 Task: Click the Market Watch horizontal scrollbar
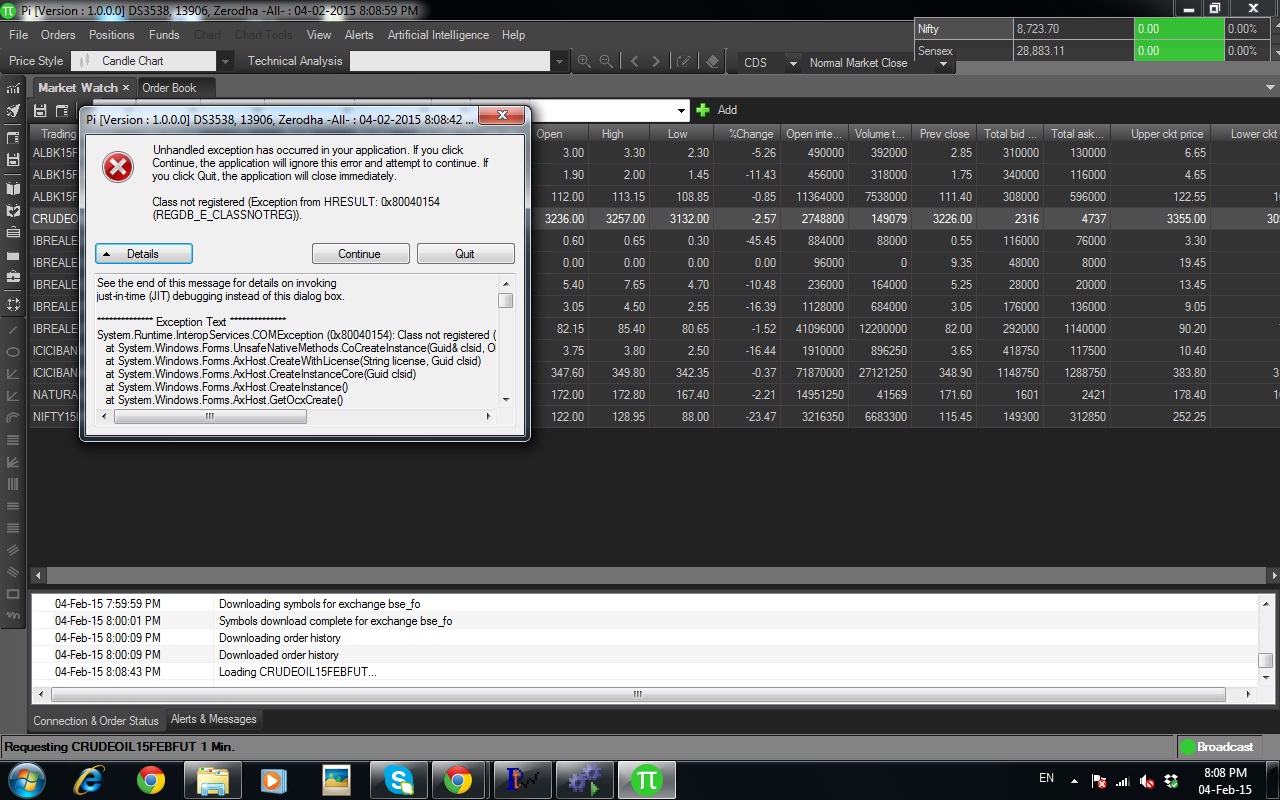click(x=654, y=576)
